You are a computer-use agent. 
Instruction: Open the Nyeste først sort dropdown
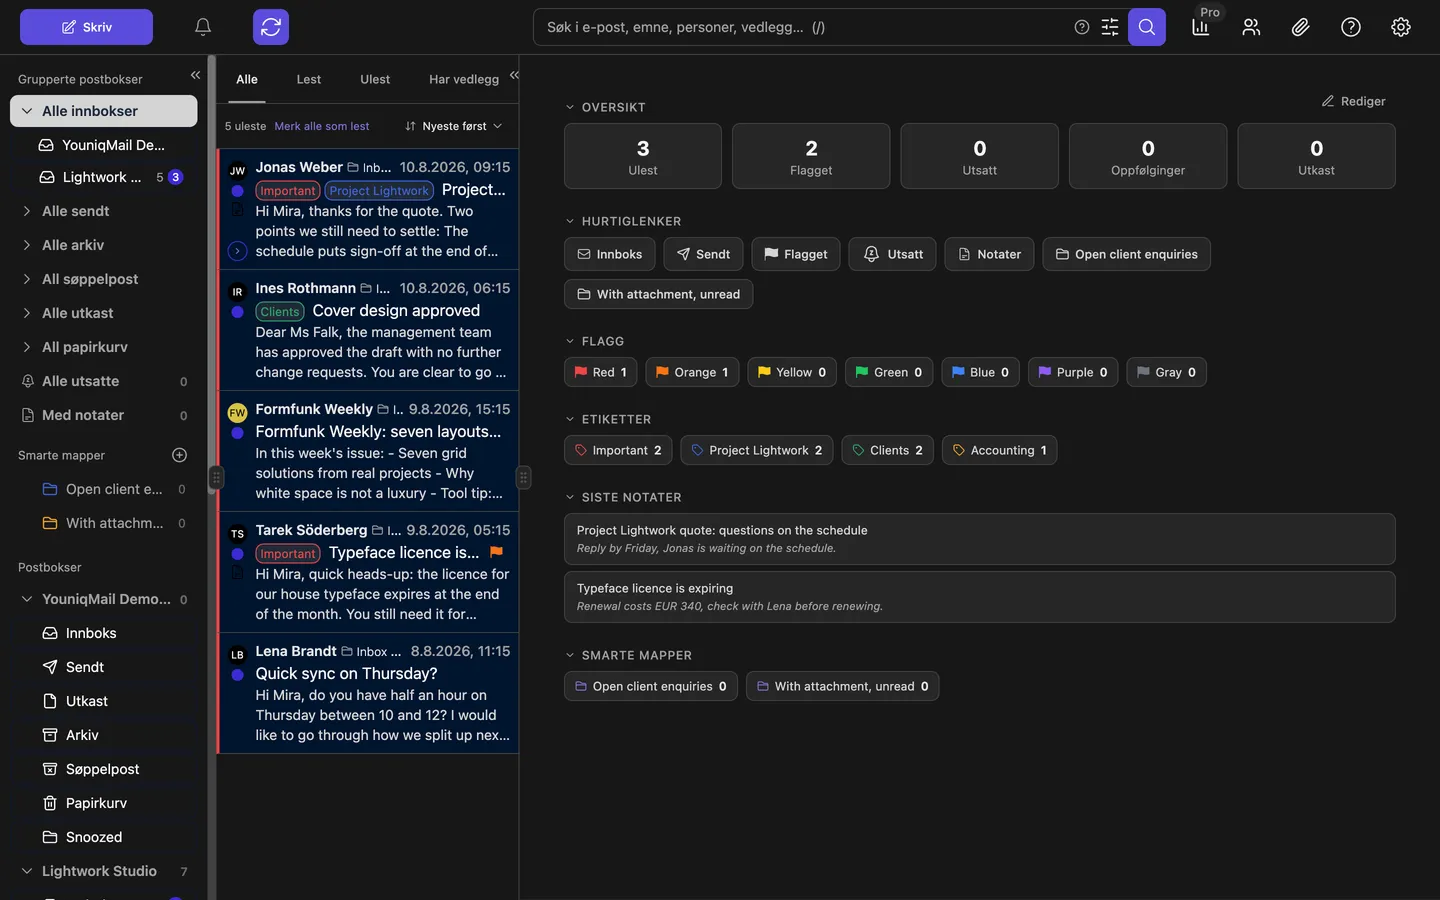pos(453,126)
